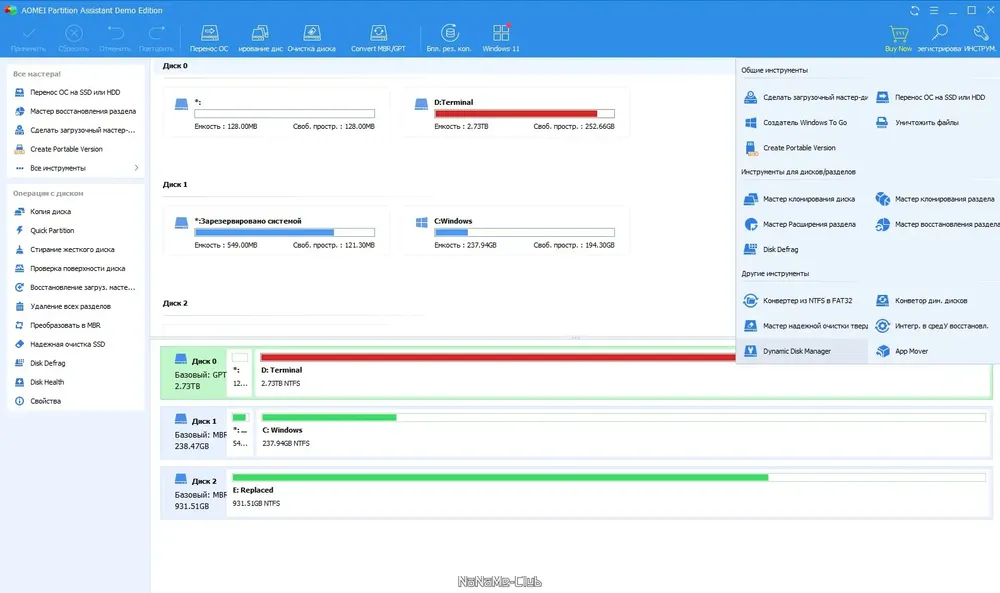The image size is (1000, 593).
Task: Choose Сделать загрузочный мастер in tools menu
Action: [804, 98]
